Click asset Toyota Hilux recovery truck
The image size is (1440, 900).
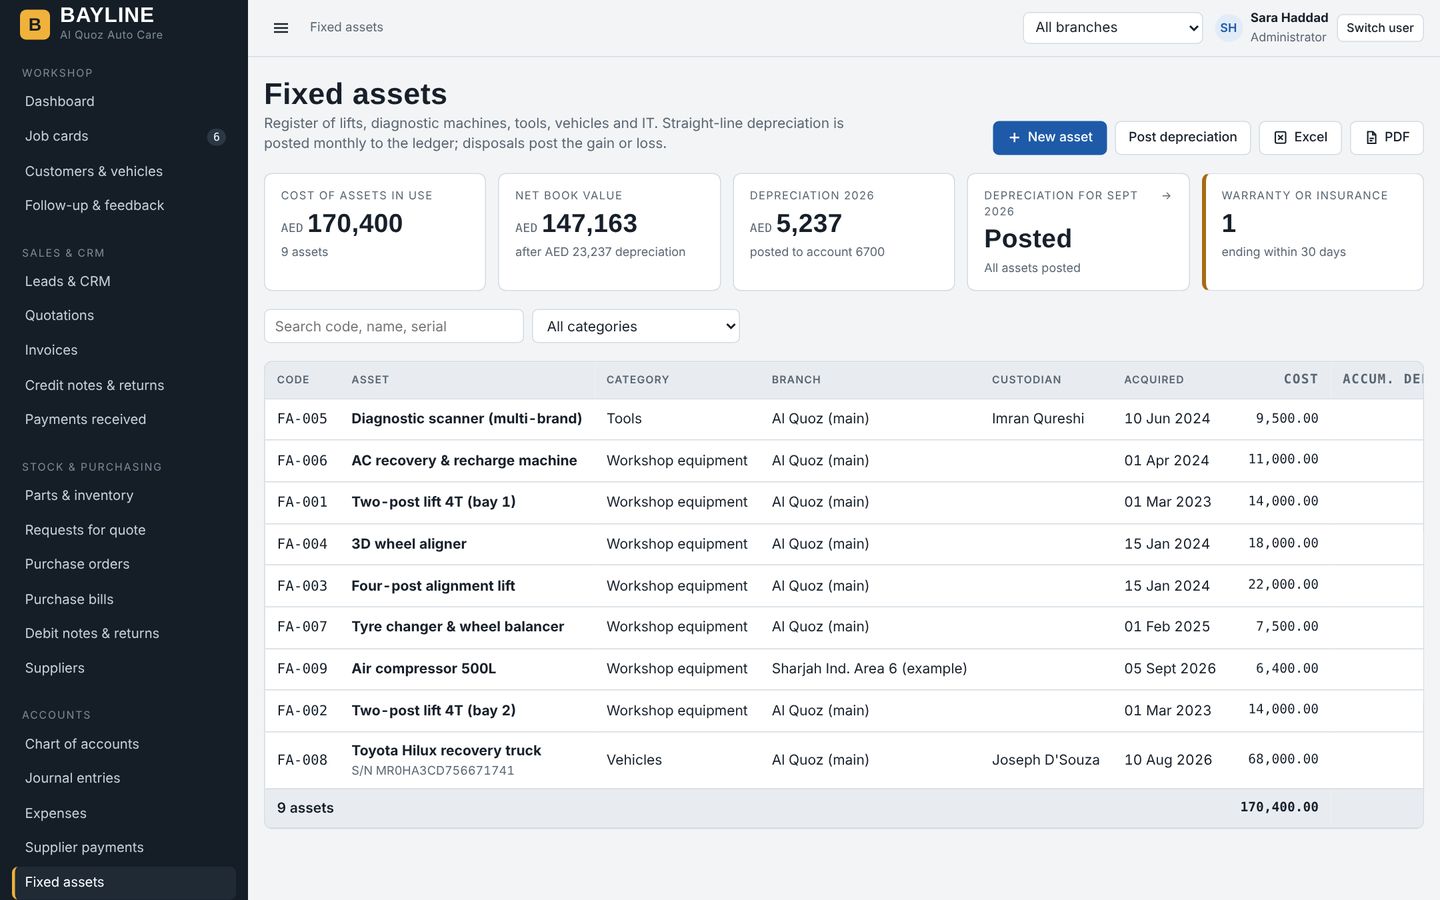click(446, 750)
